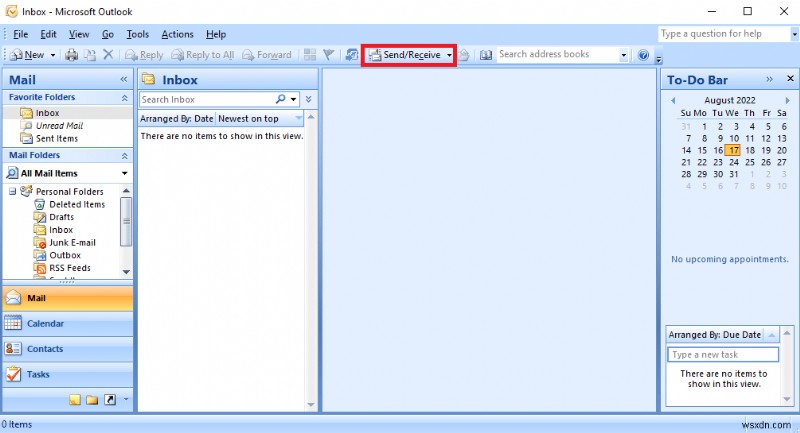The image size is (800, 433).
Task: Open the help question box dropdown arrow
Action: tap(794, 34)
